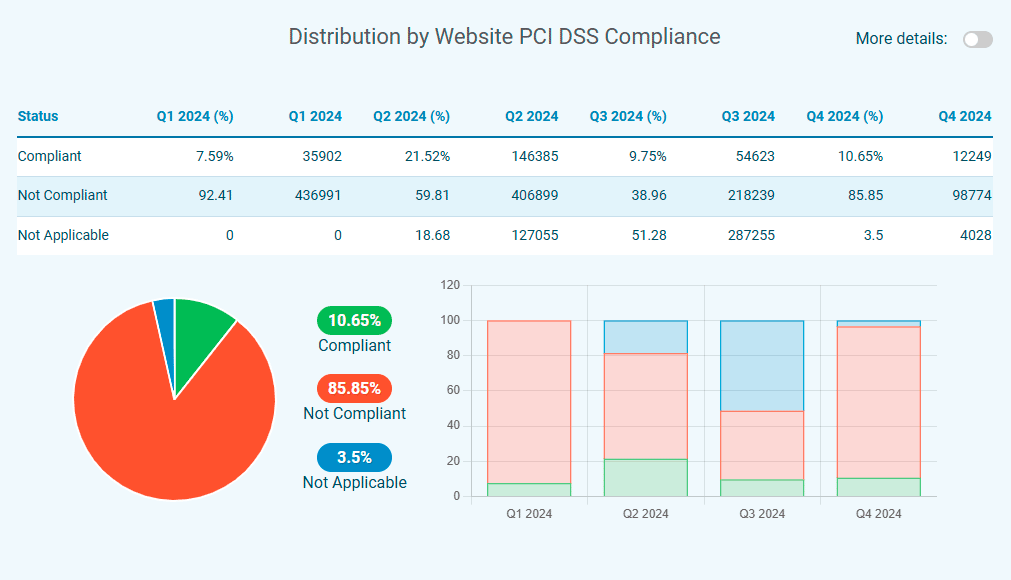This screenshot has height=580, width=1011.
Task: Toggle the More details switch
Action: tap(977, 39)
